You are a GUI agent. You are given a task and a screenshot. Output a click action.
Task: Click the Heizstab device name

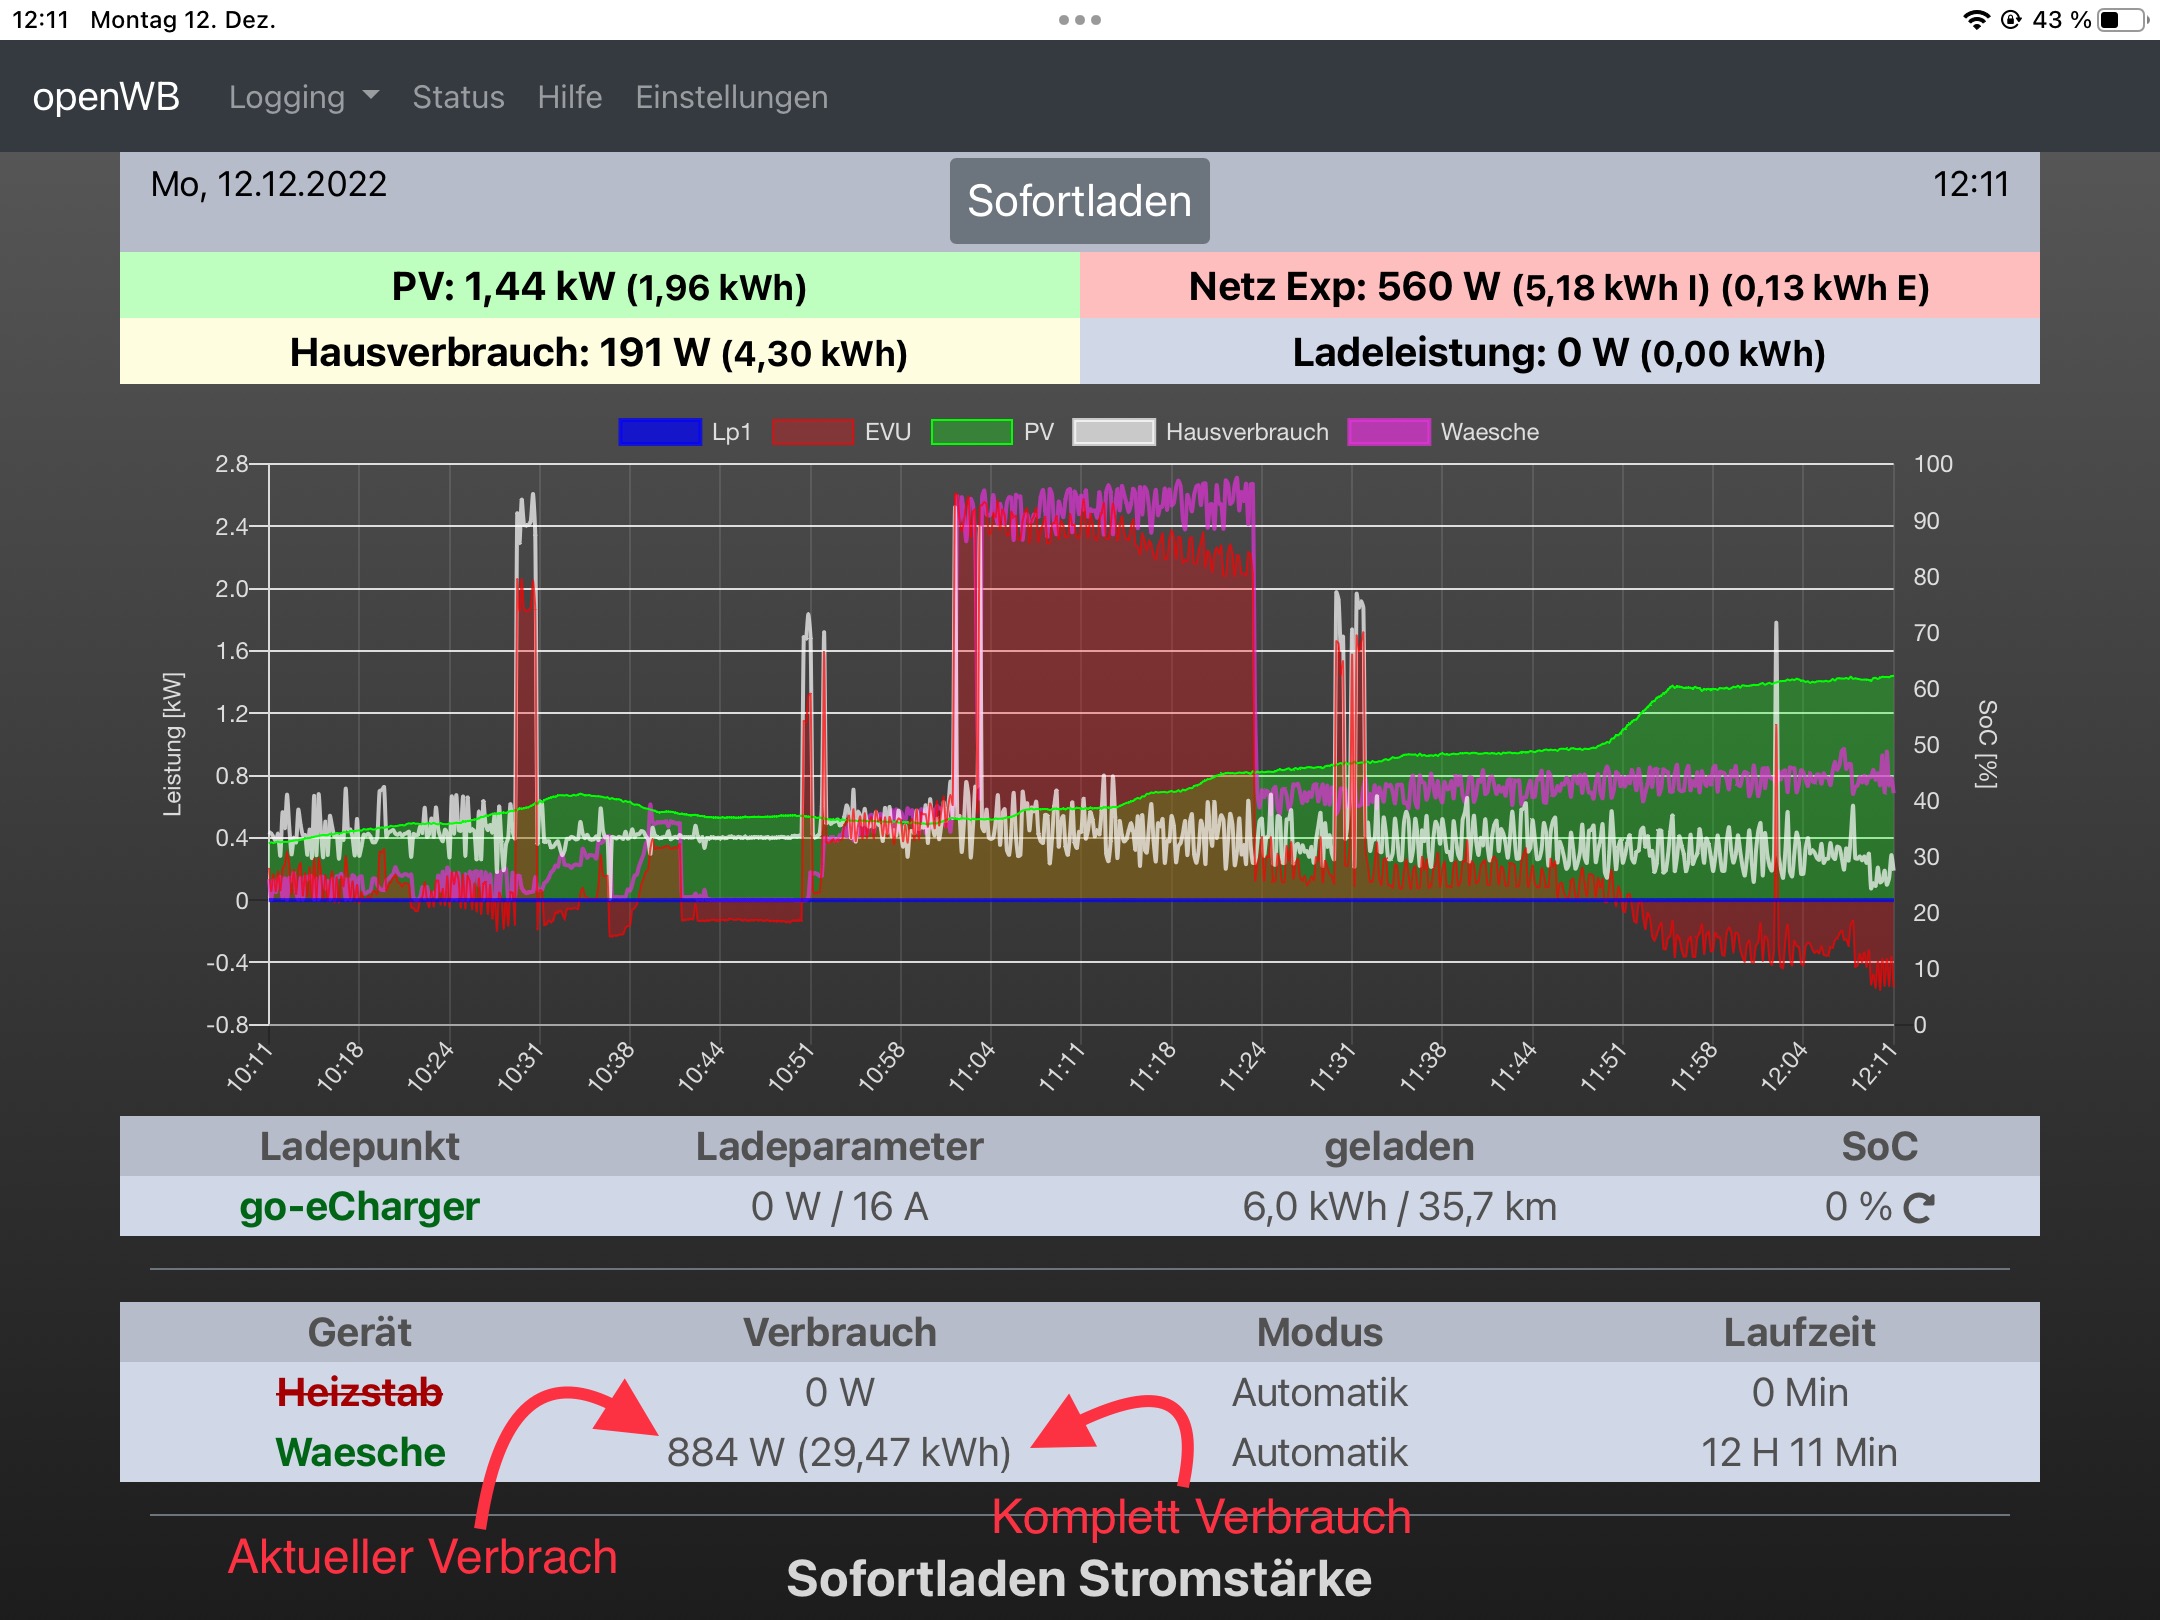pyautogui.click(x=359, y=1392)
